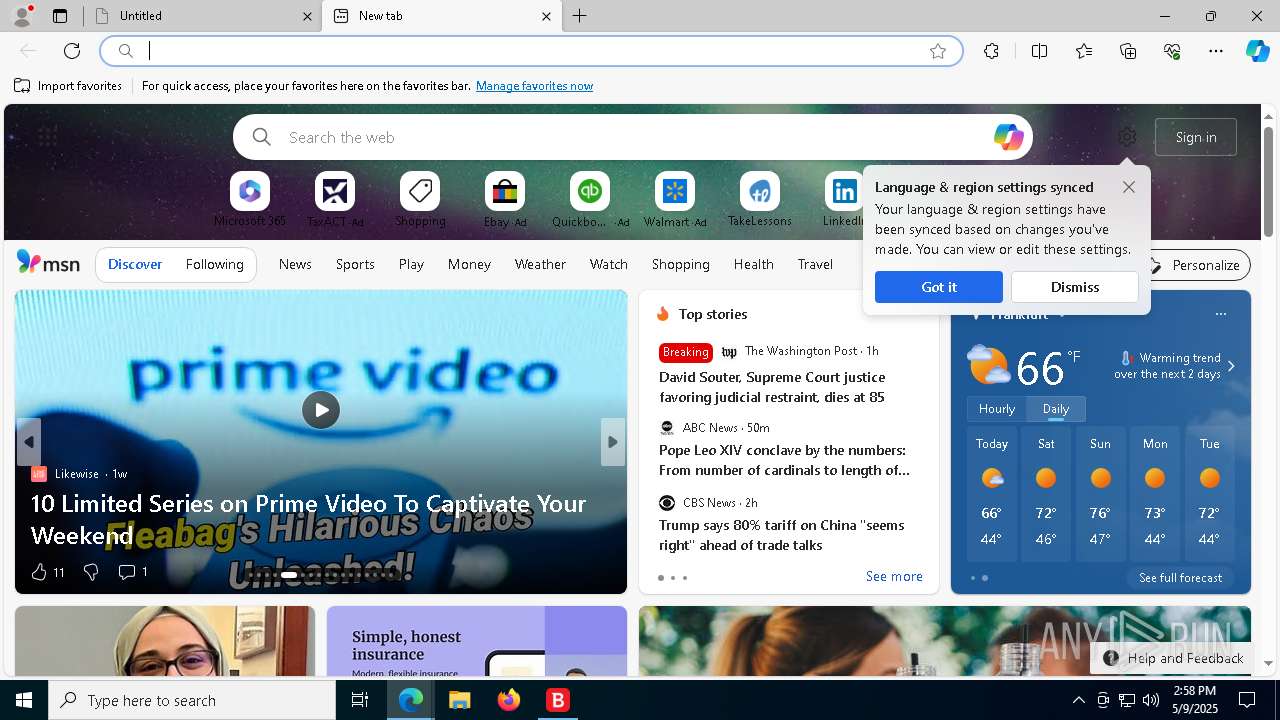Viewport: 1280px width, 720px height.
Task: Like the Prime Video article
Action: coord(39,572)
